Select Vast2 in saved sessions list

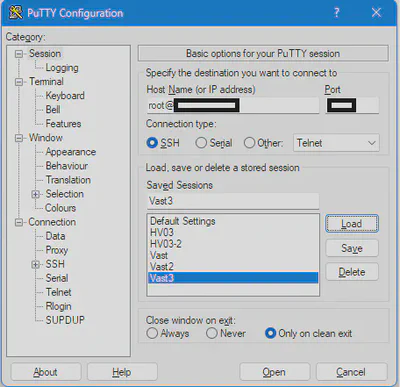click(x=233, y=267)
